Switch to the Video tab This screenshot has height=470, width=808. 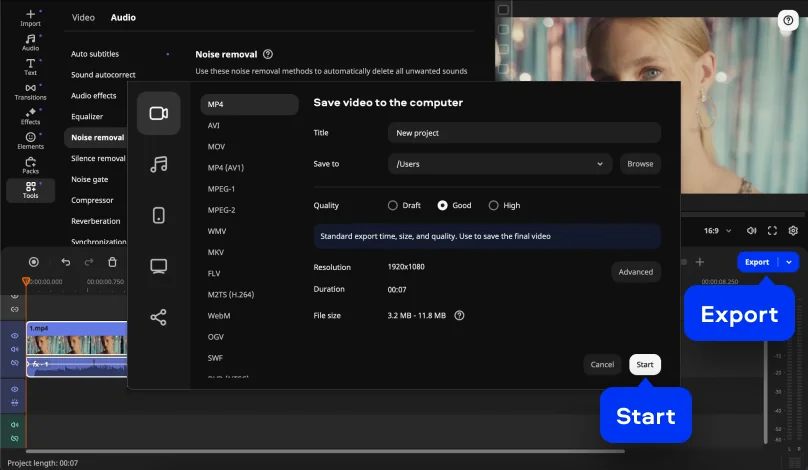coord(84,17)
